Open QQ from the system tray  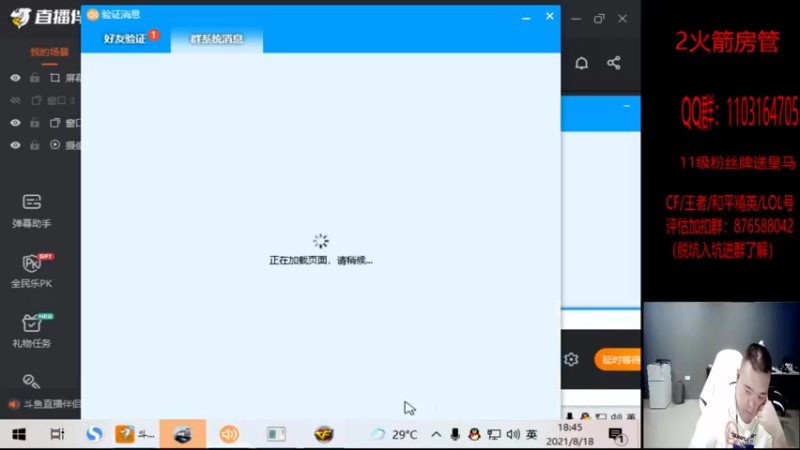(474, 435)
